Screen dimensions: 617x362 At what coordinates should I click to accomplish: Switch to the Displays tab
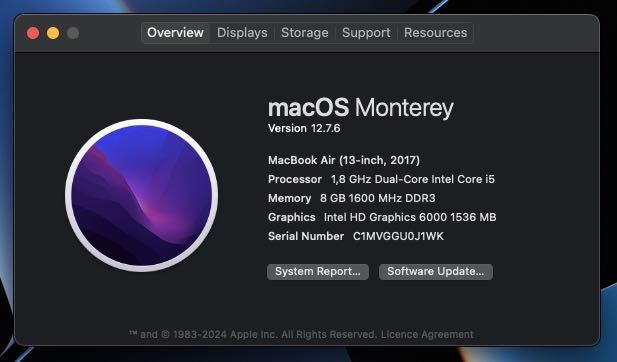tap(242, 33)
